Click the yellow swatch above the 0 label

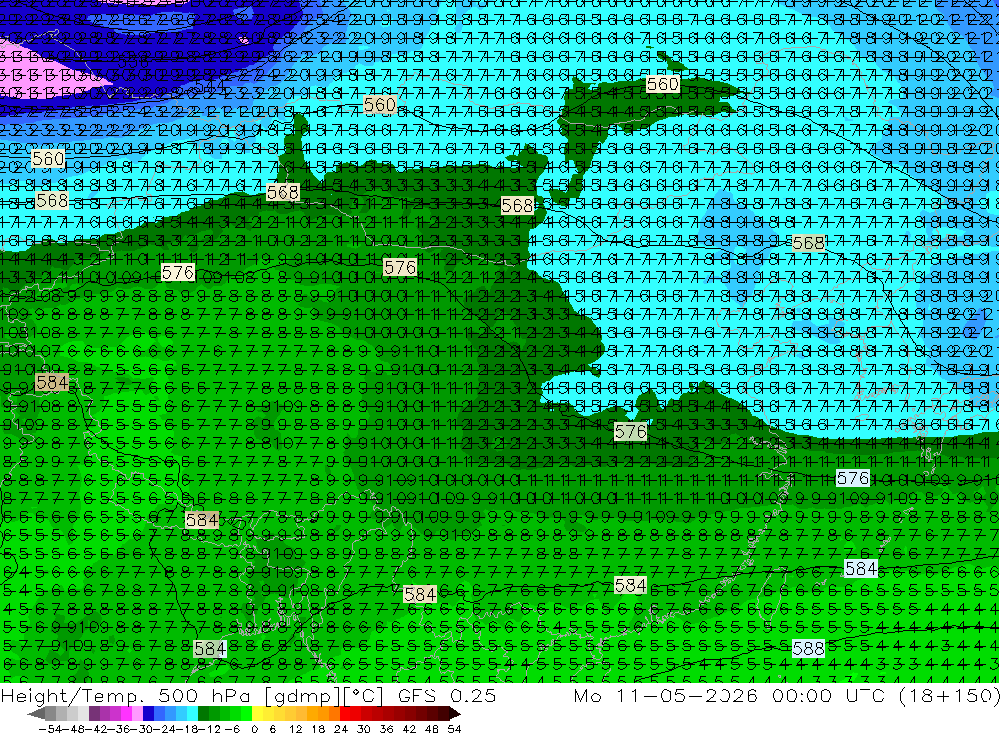tap(257, 713)
